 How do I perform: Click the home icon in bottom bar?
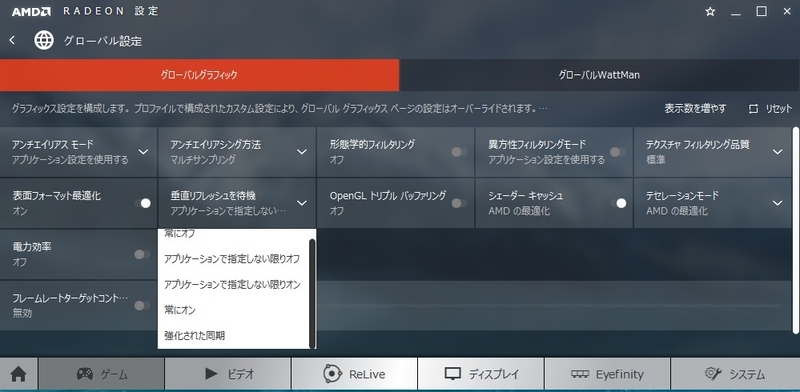tap(18, 374)
